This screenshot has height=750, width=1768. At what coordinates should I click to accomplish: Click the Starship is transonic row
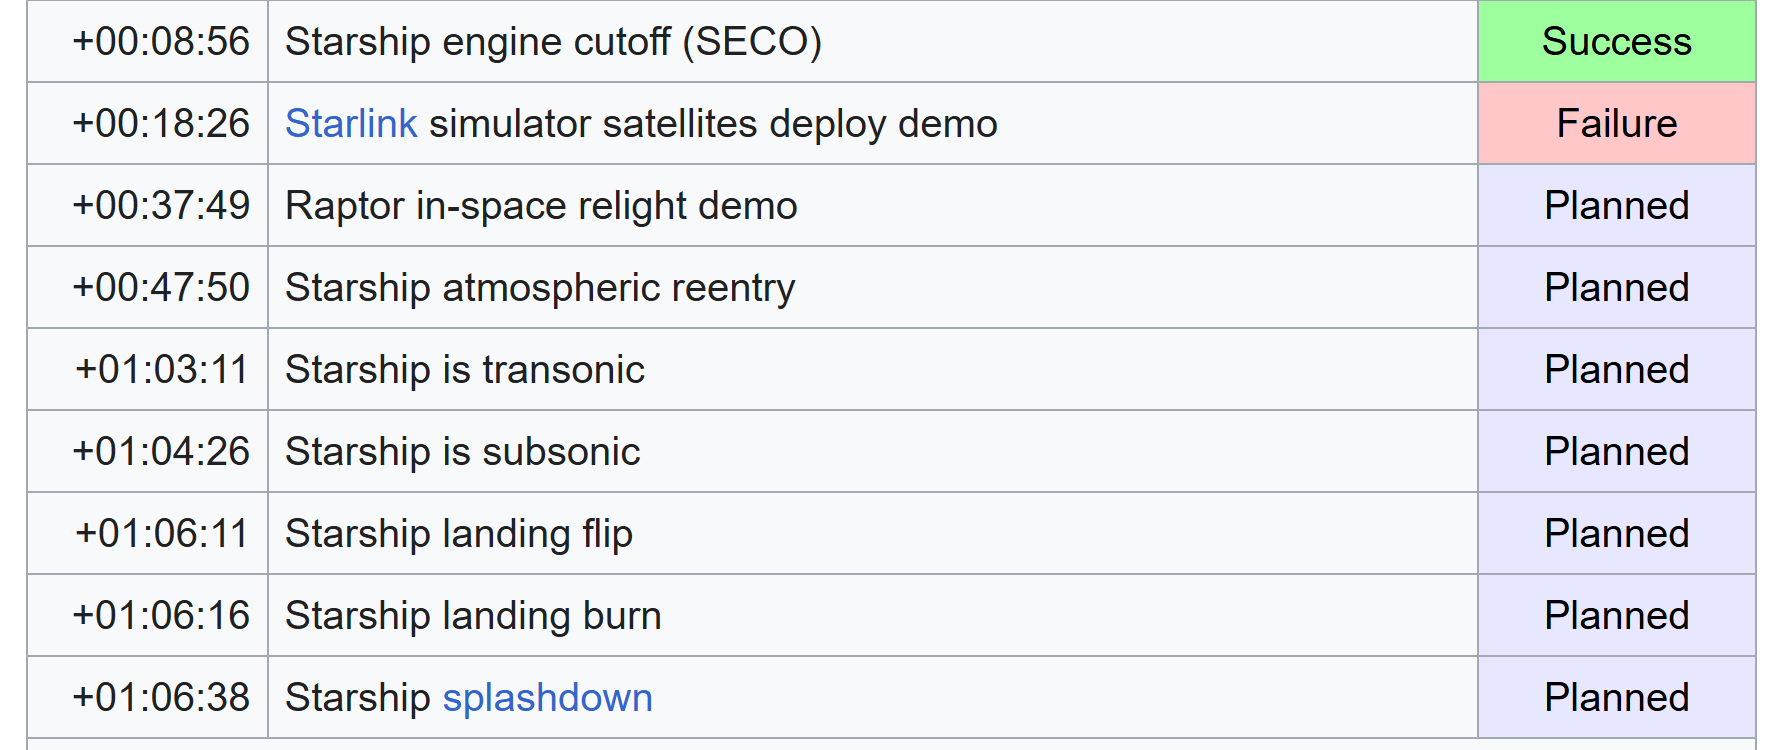tap(891, 370)
